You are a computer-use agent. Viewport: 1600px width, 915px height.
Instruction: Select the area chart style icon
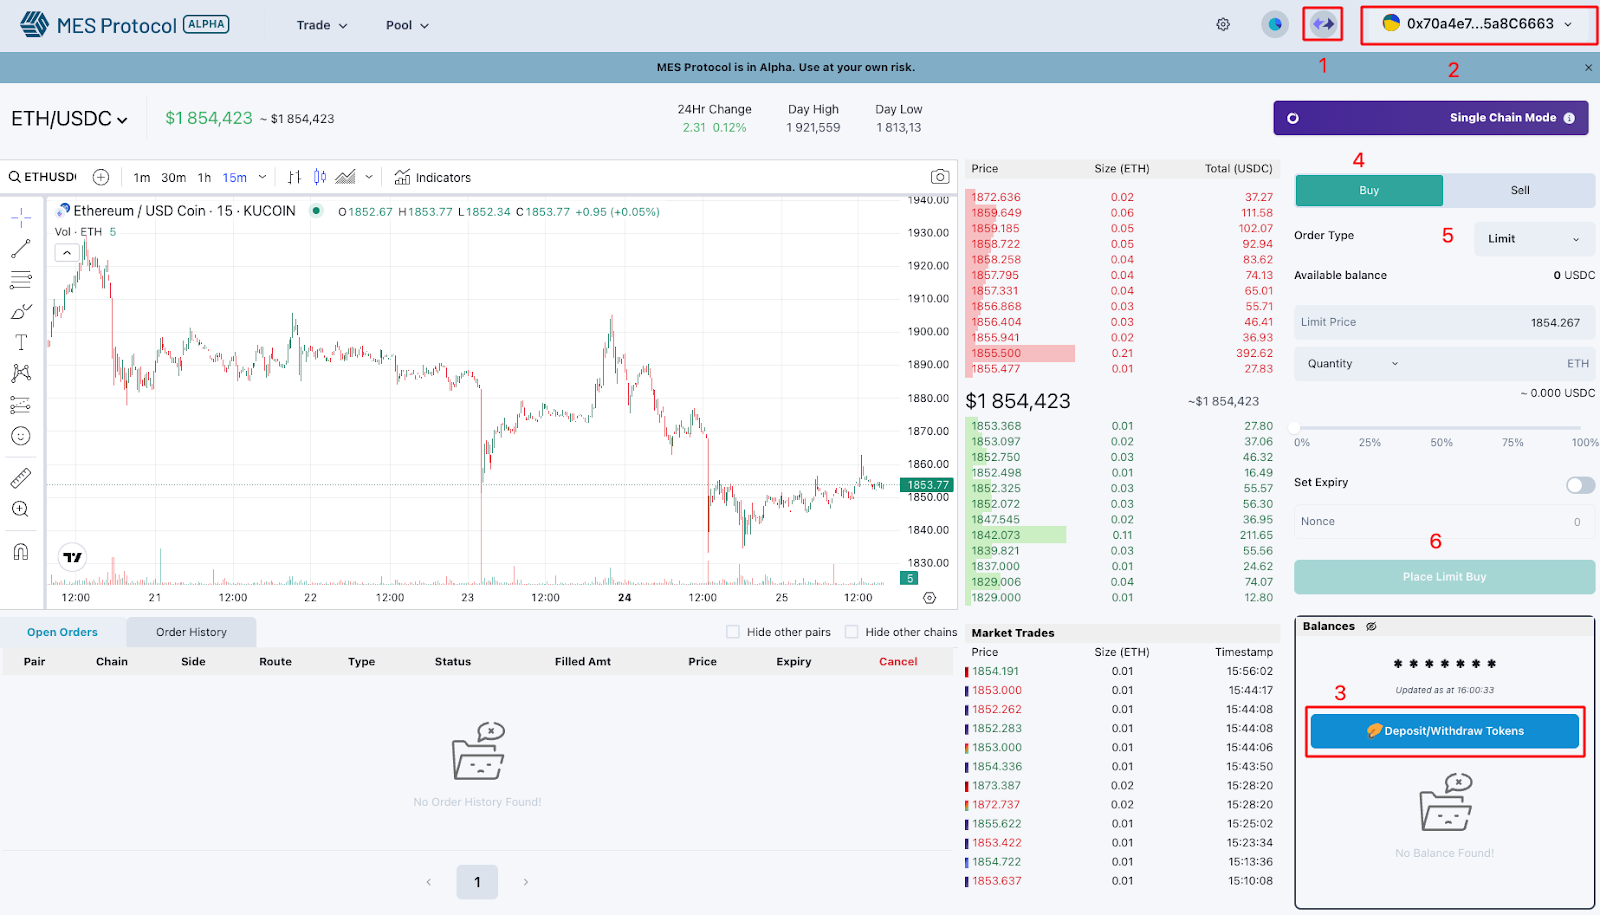(x=345, y=177)
